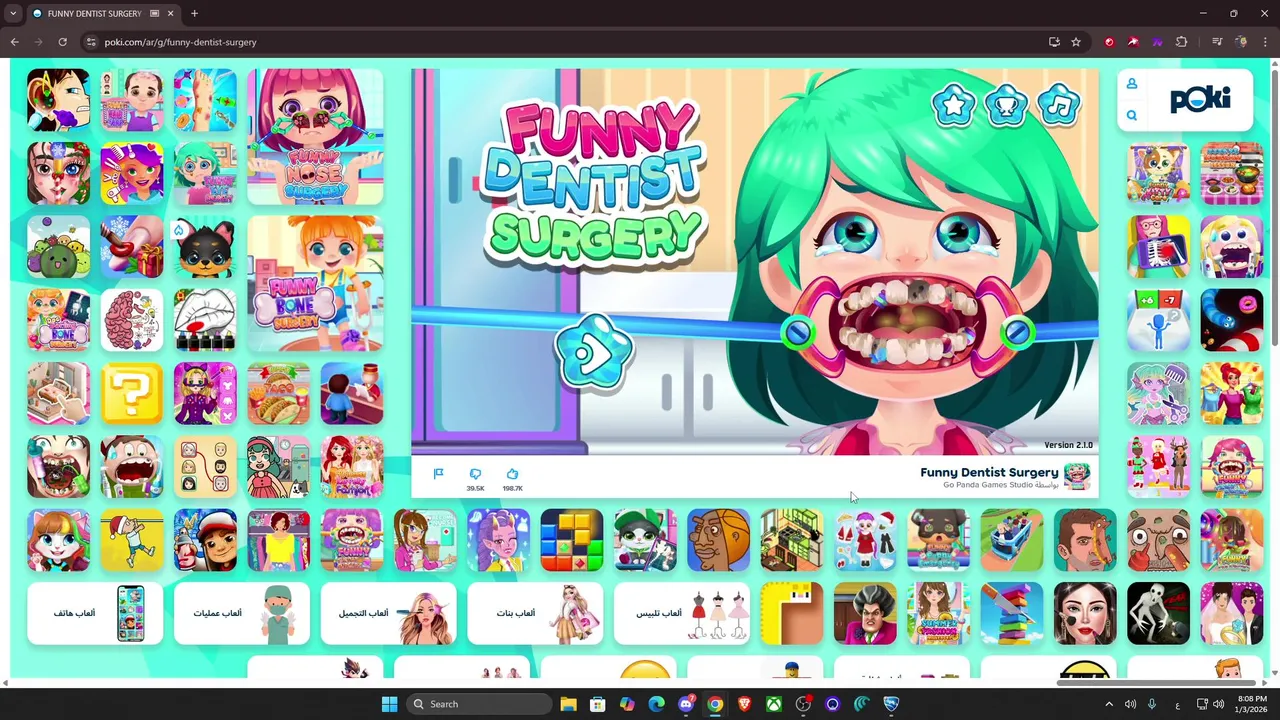Show hidden system tray icons chevron
The width and height of the screenshot is (1280, 720).
pyautogui.click(x=1108, y=704)
